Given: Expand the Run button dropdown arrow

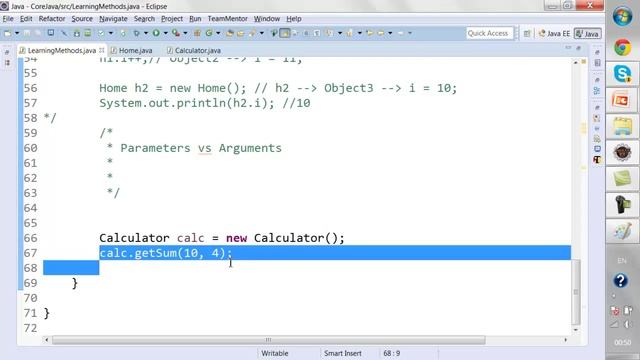Looking at the screenshot, I should coord(165,33).
